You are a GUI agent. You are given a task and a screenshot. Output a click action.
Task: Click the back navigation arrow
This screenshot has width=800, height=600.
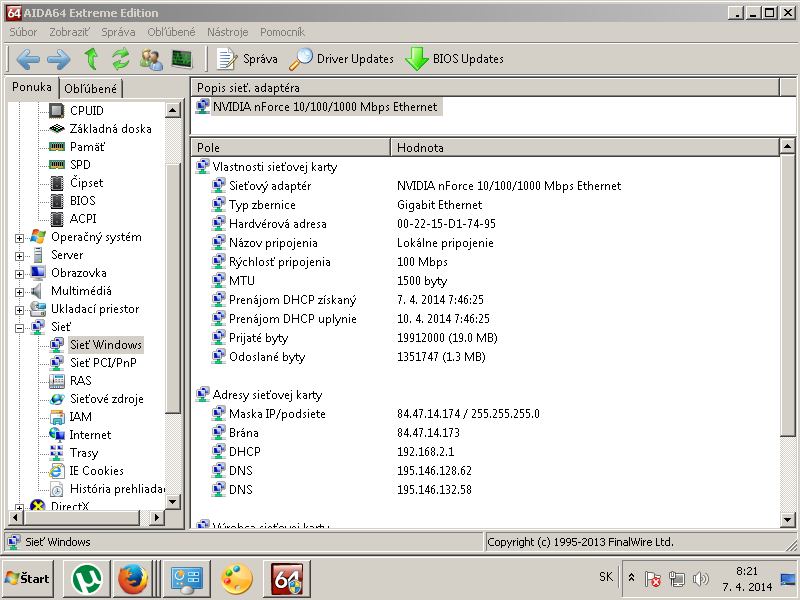(28, 59)
